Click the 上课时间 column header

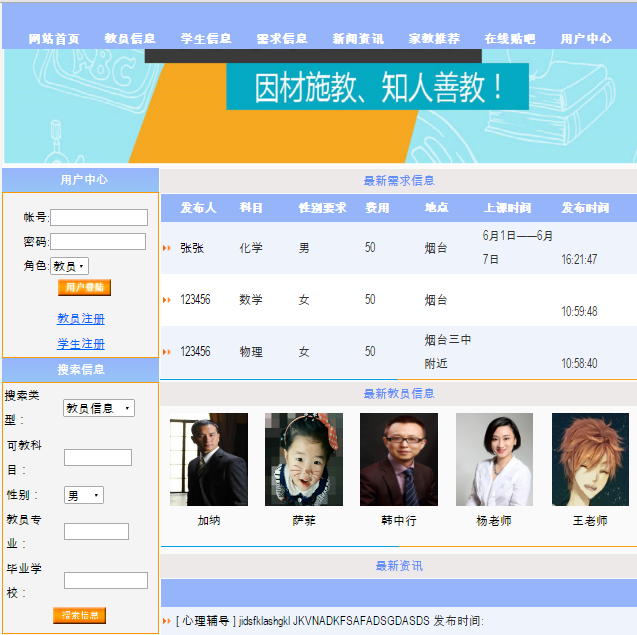[507, 208]
